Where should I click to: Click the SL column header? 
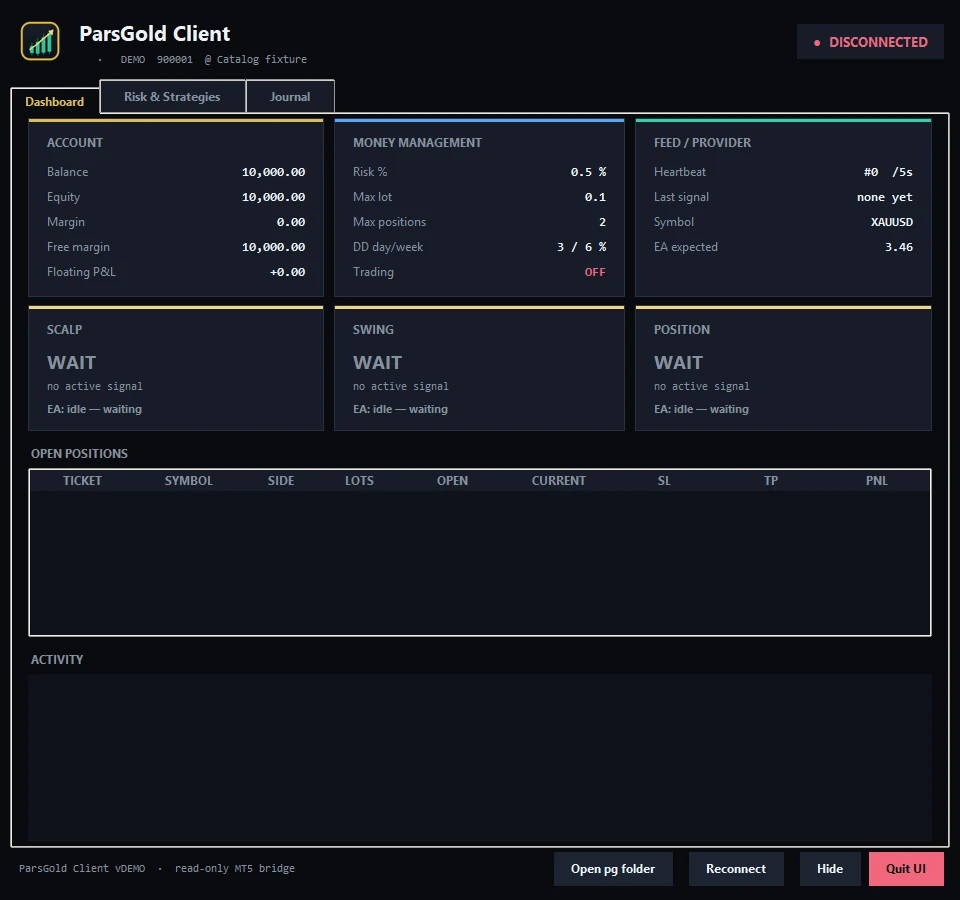[664, 481]
